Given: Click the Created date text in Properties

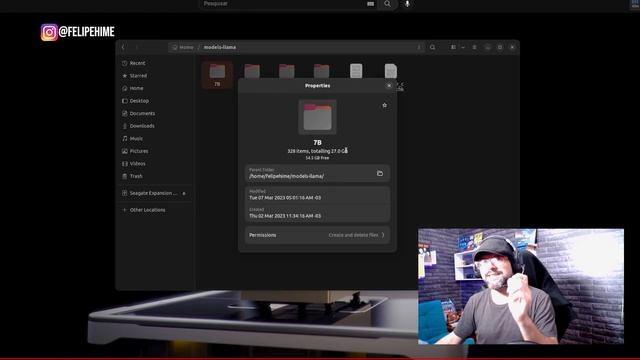Looking at the screenshot, I should tap(285, 216).
